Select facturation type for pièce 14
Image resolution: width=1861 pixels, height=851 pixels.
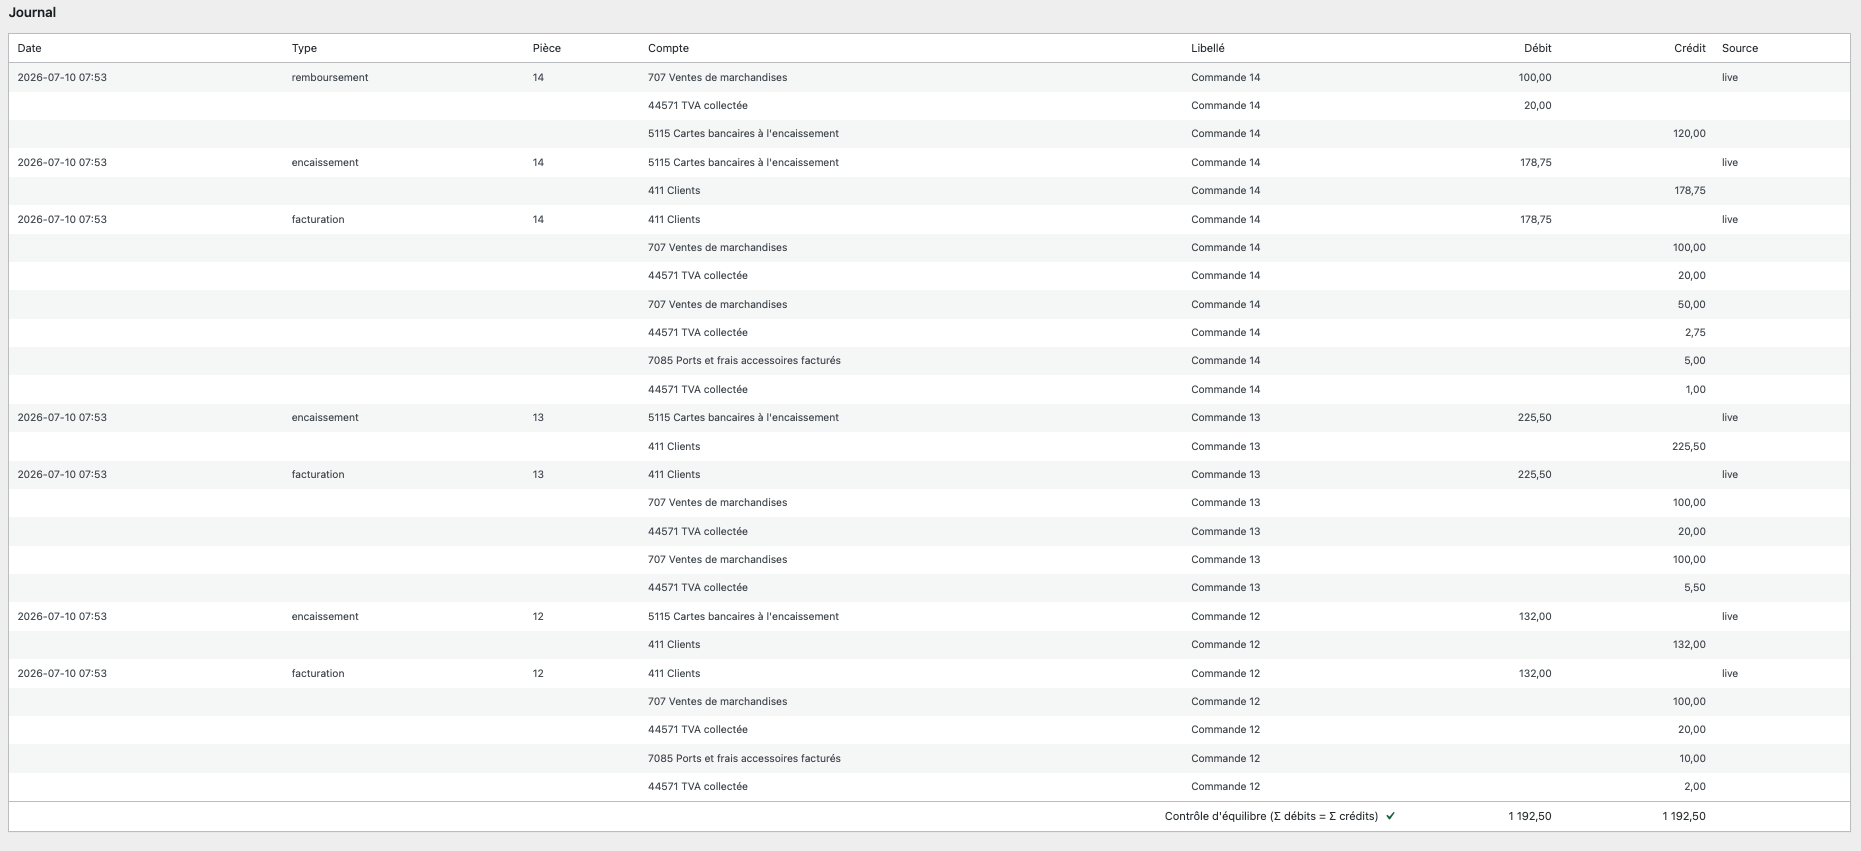tap(318, 219)
